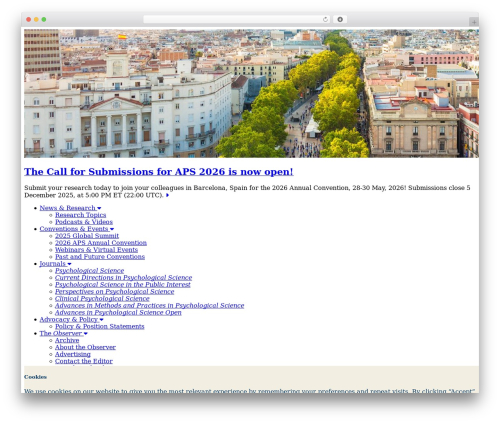Open Current Directions in Psychological Science

pos(124,278)
